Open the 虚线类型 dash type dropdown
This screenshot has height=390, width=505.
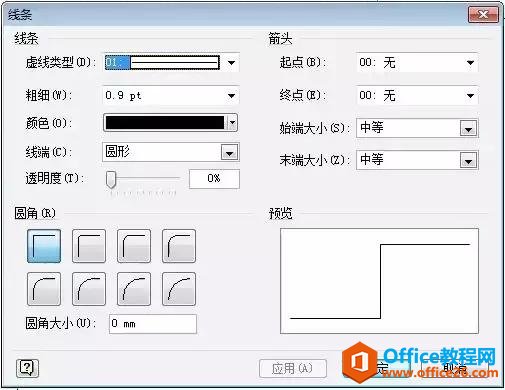pyautogui.click(x=231, y=63)
